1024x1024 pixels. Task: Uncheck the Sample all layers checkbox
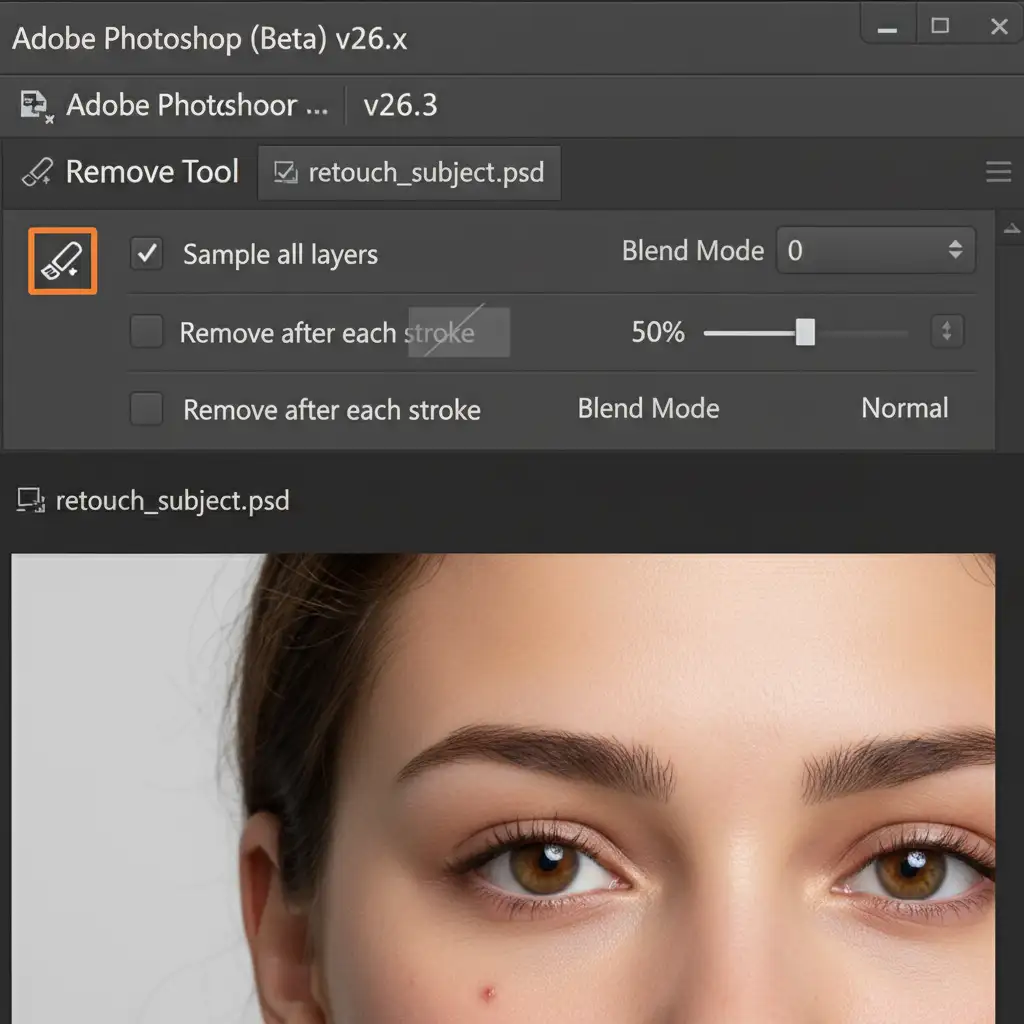(x=147, y=254)
